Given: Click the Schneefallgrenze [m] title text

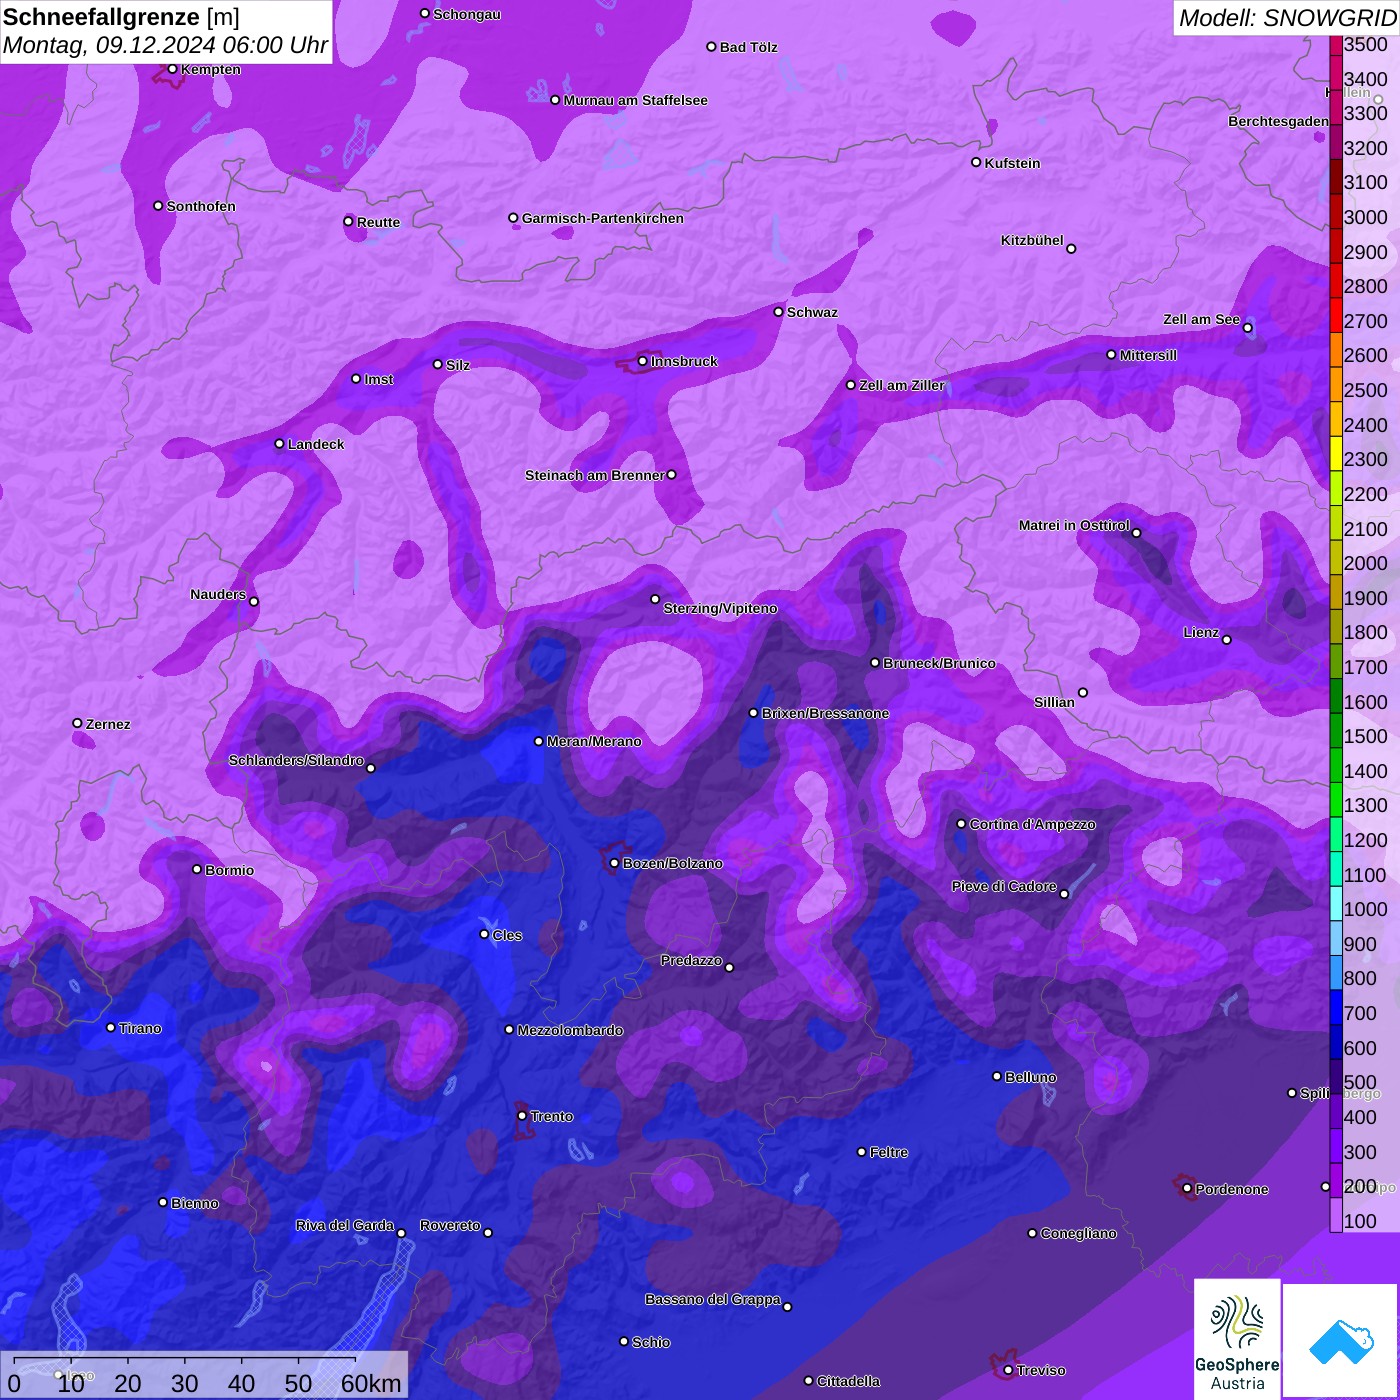Looking at the screenshot, I should coord(121,17).
